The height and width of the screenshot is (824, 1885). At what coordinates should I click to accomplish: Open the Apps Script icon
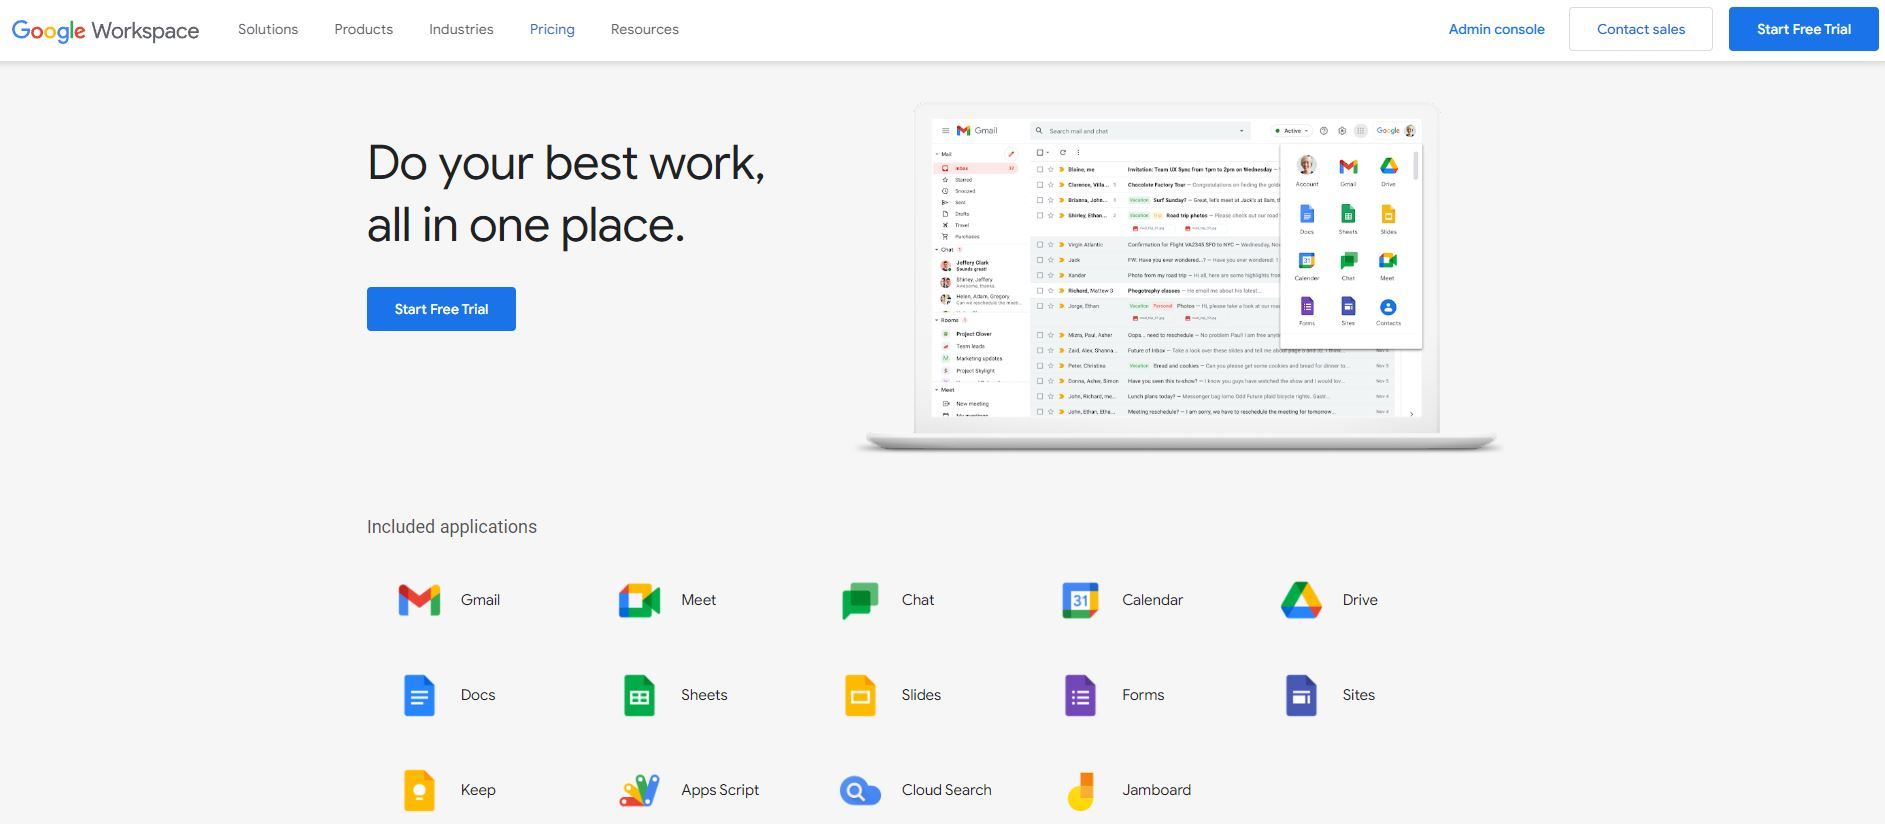click(x=639, y=790)
